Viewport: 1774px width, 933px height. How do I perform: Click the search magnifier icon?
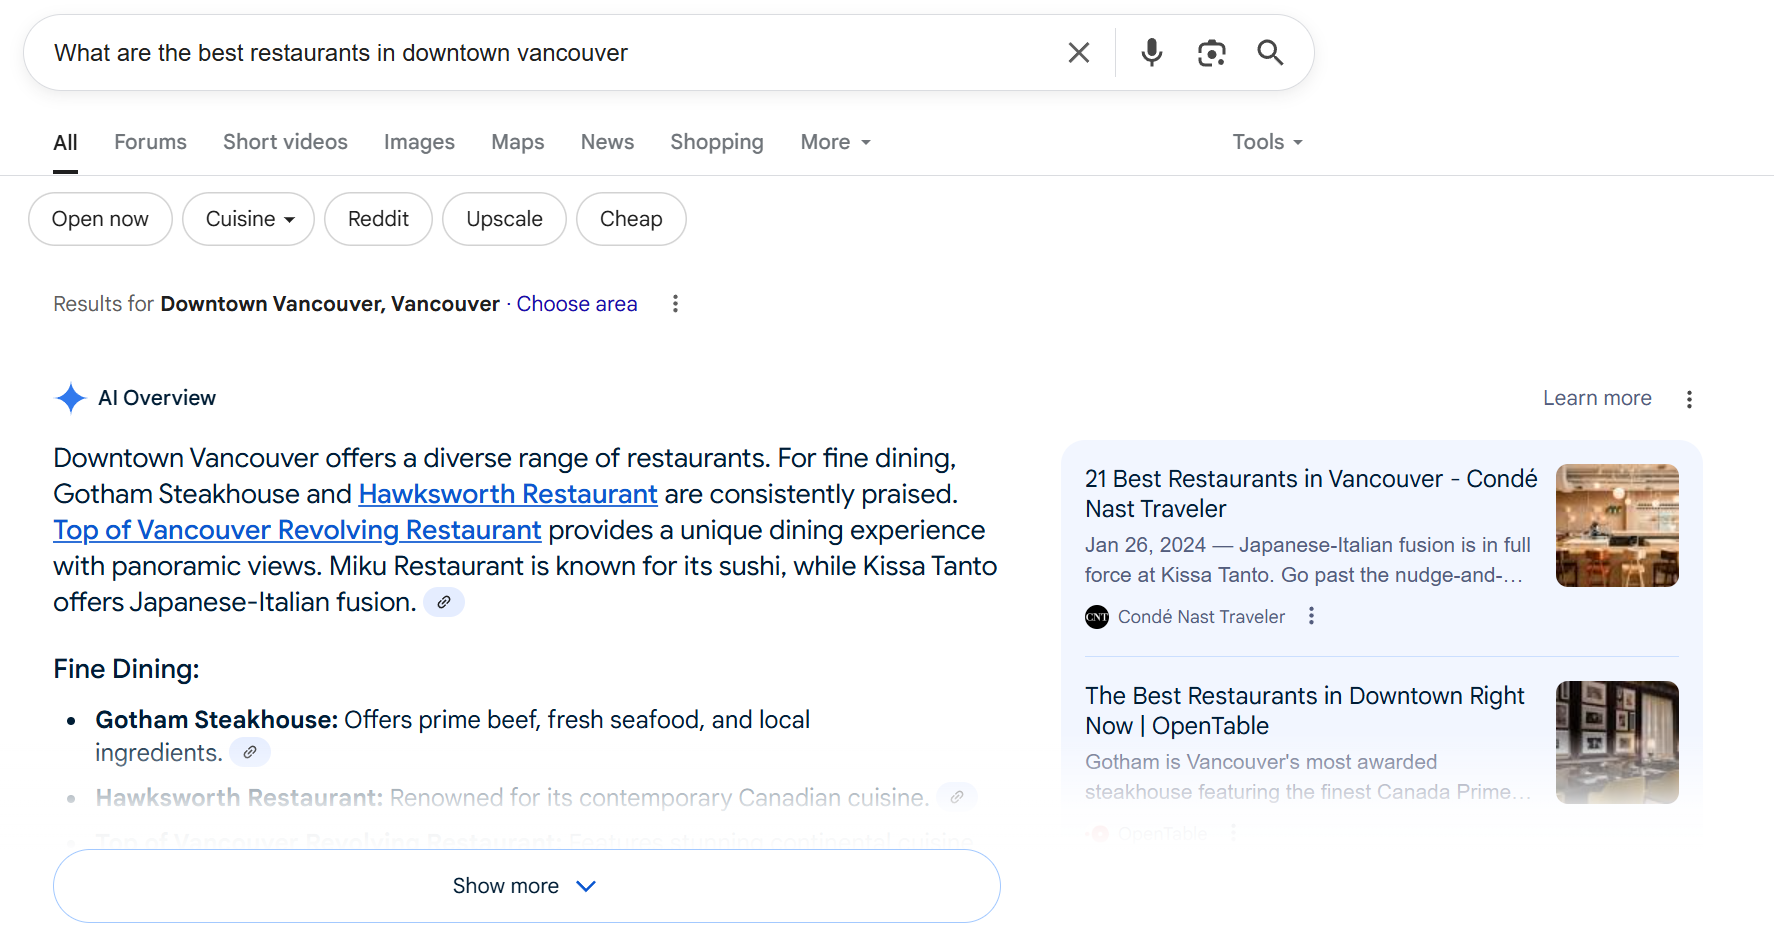pos(1269,52)
